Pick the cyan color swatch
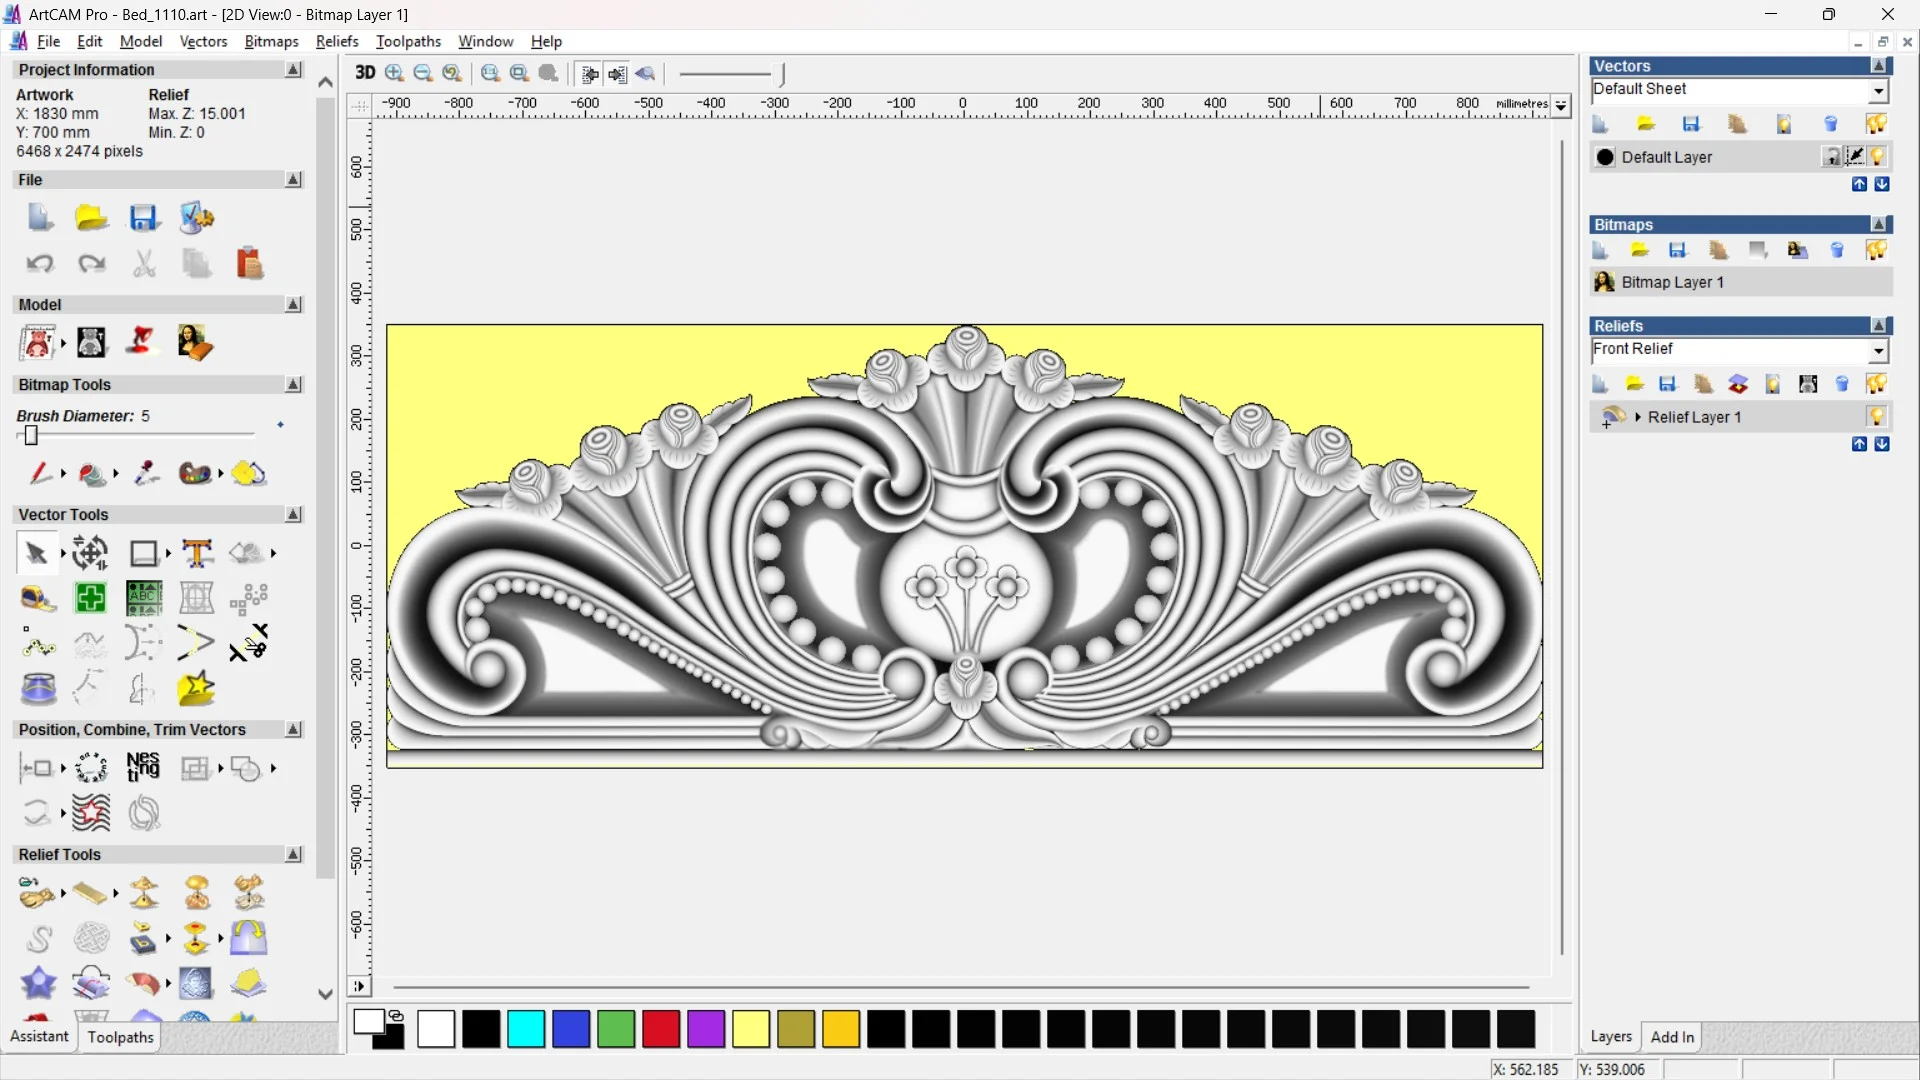Viewport: 1920px width, 1080px height. tap(526, 1029)
